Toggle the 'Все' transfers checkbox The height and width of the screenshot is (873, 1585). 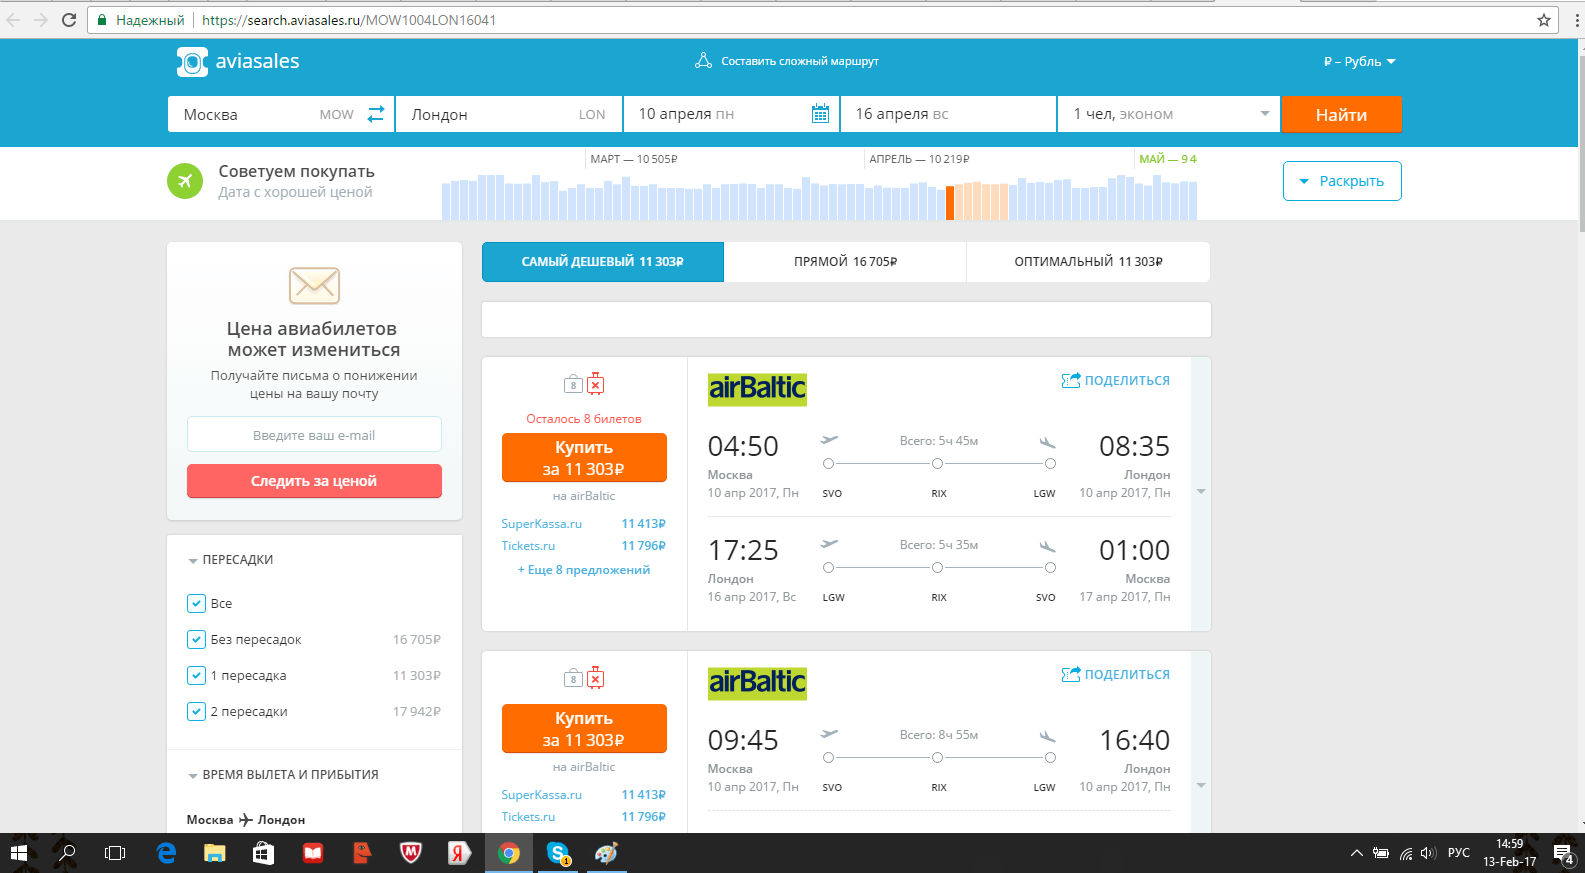pos(196,603)
